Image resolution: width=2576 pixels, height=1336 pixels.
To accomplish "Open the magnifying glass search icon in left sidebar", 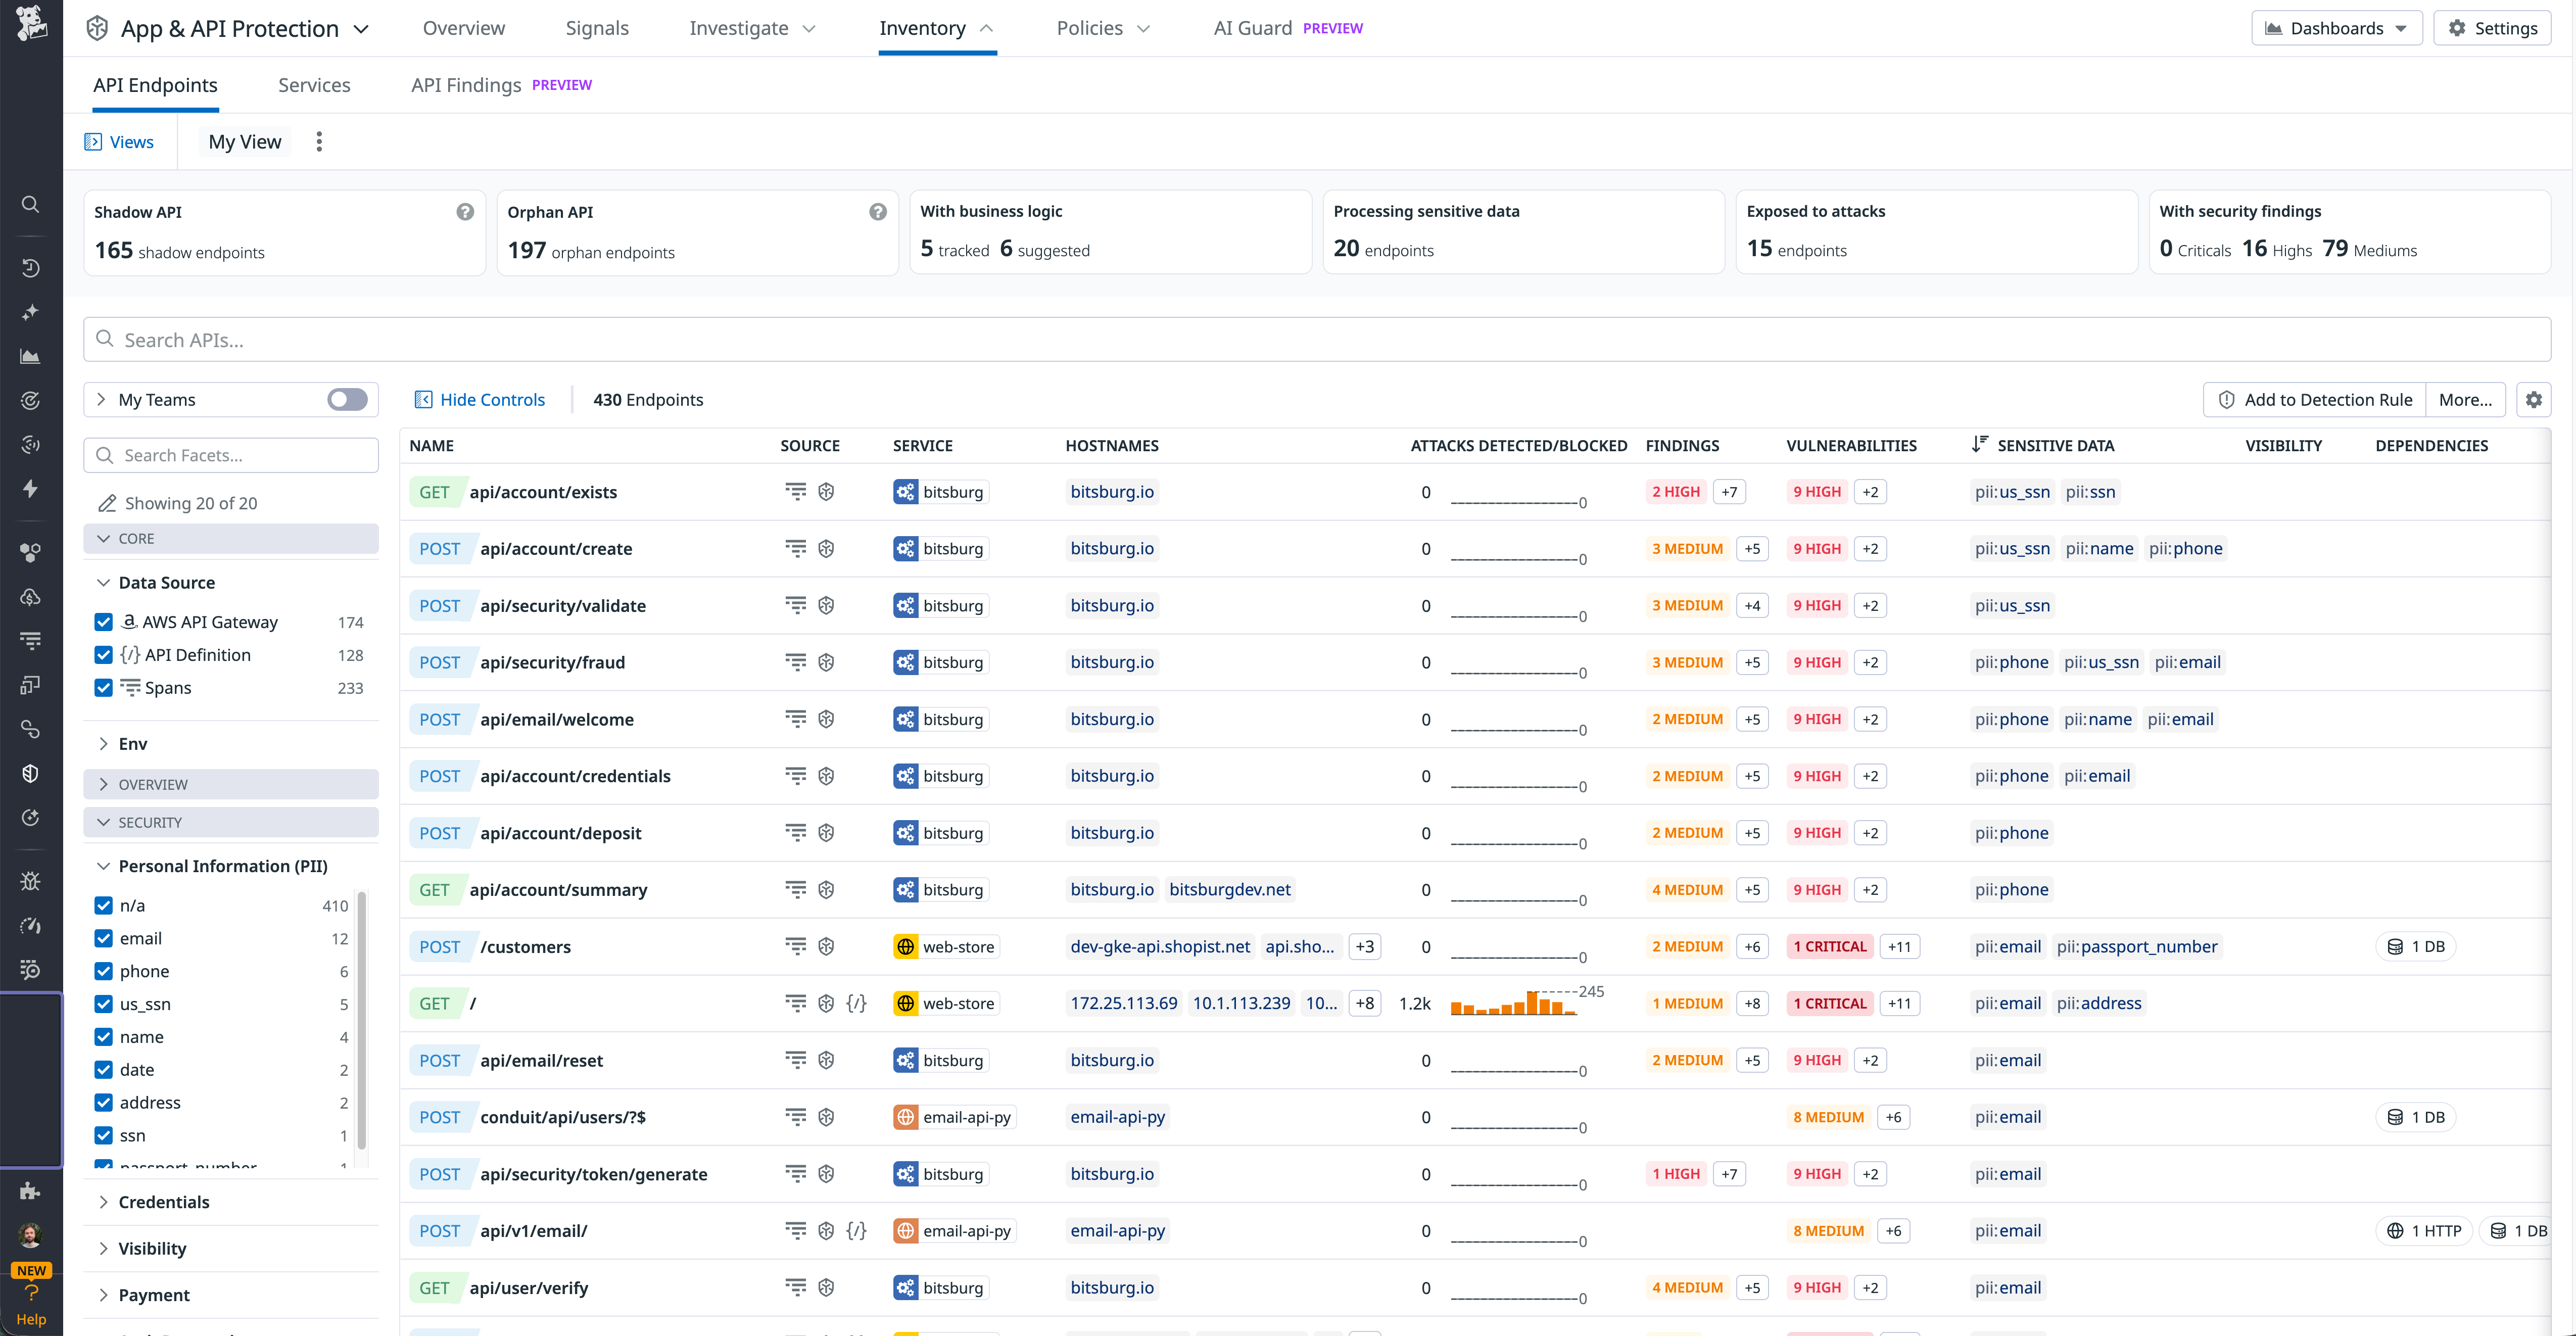I will tap(30, 204).
